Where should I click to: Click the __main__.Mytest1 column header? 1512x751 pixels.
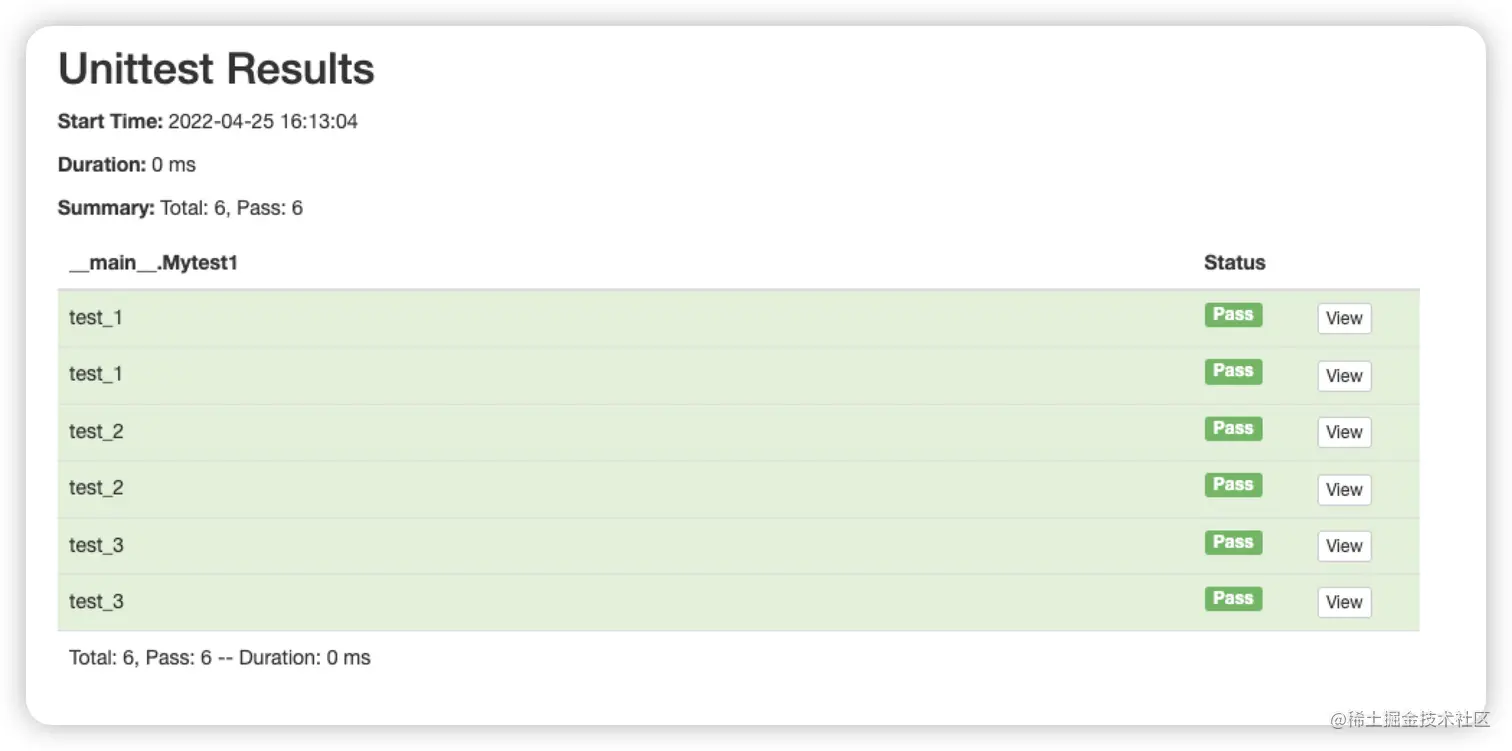click(153, 263)
